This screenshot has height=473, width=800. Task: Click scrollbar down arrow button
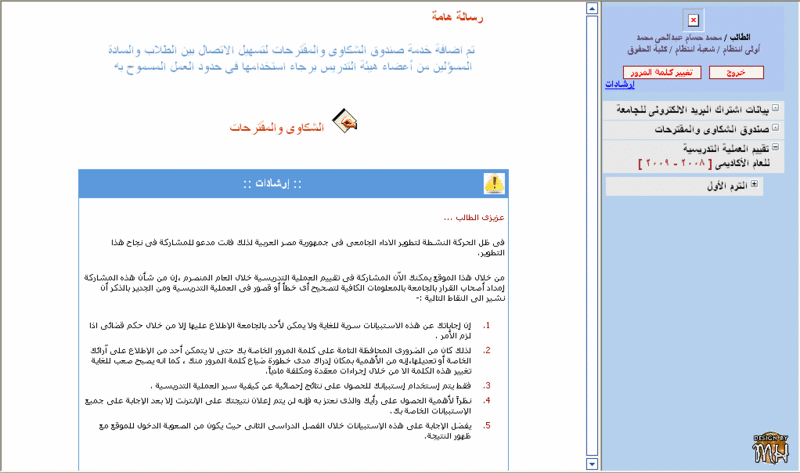[592, 464]
